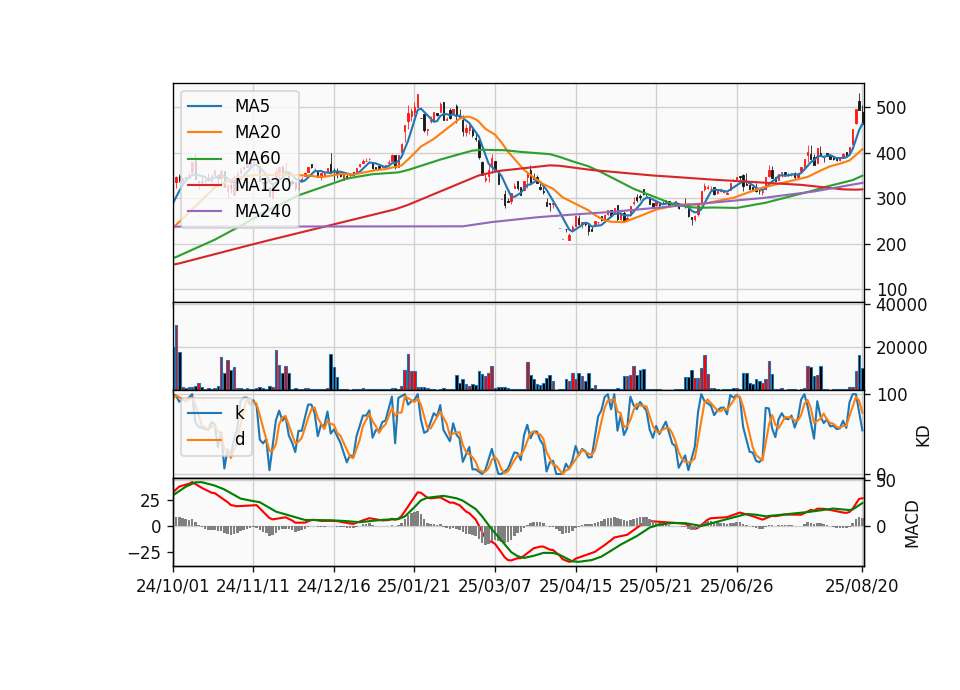Viewport: 960px width, 690px height.
Task: Click the 24/10/01 date axis label
Action: coord(173,586)
